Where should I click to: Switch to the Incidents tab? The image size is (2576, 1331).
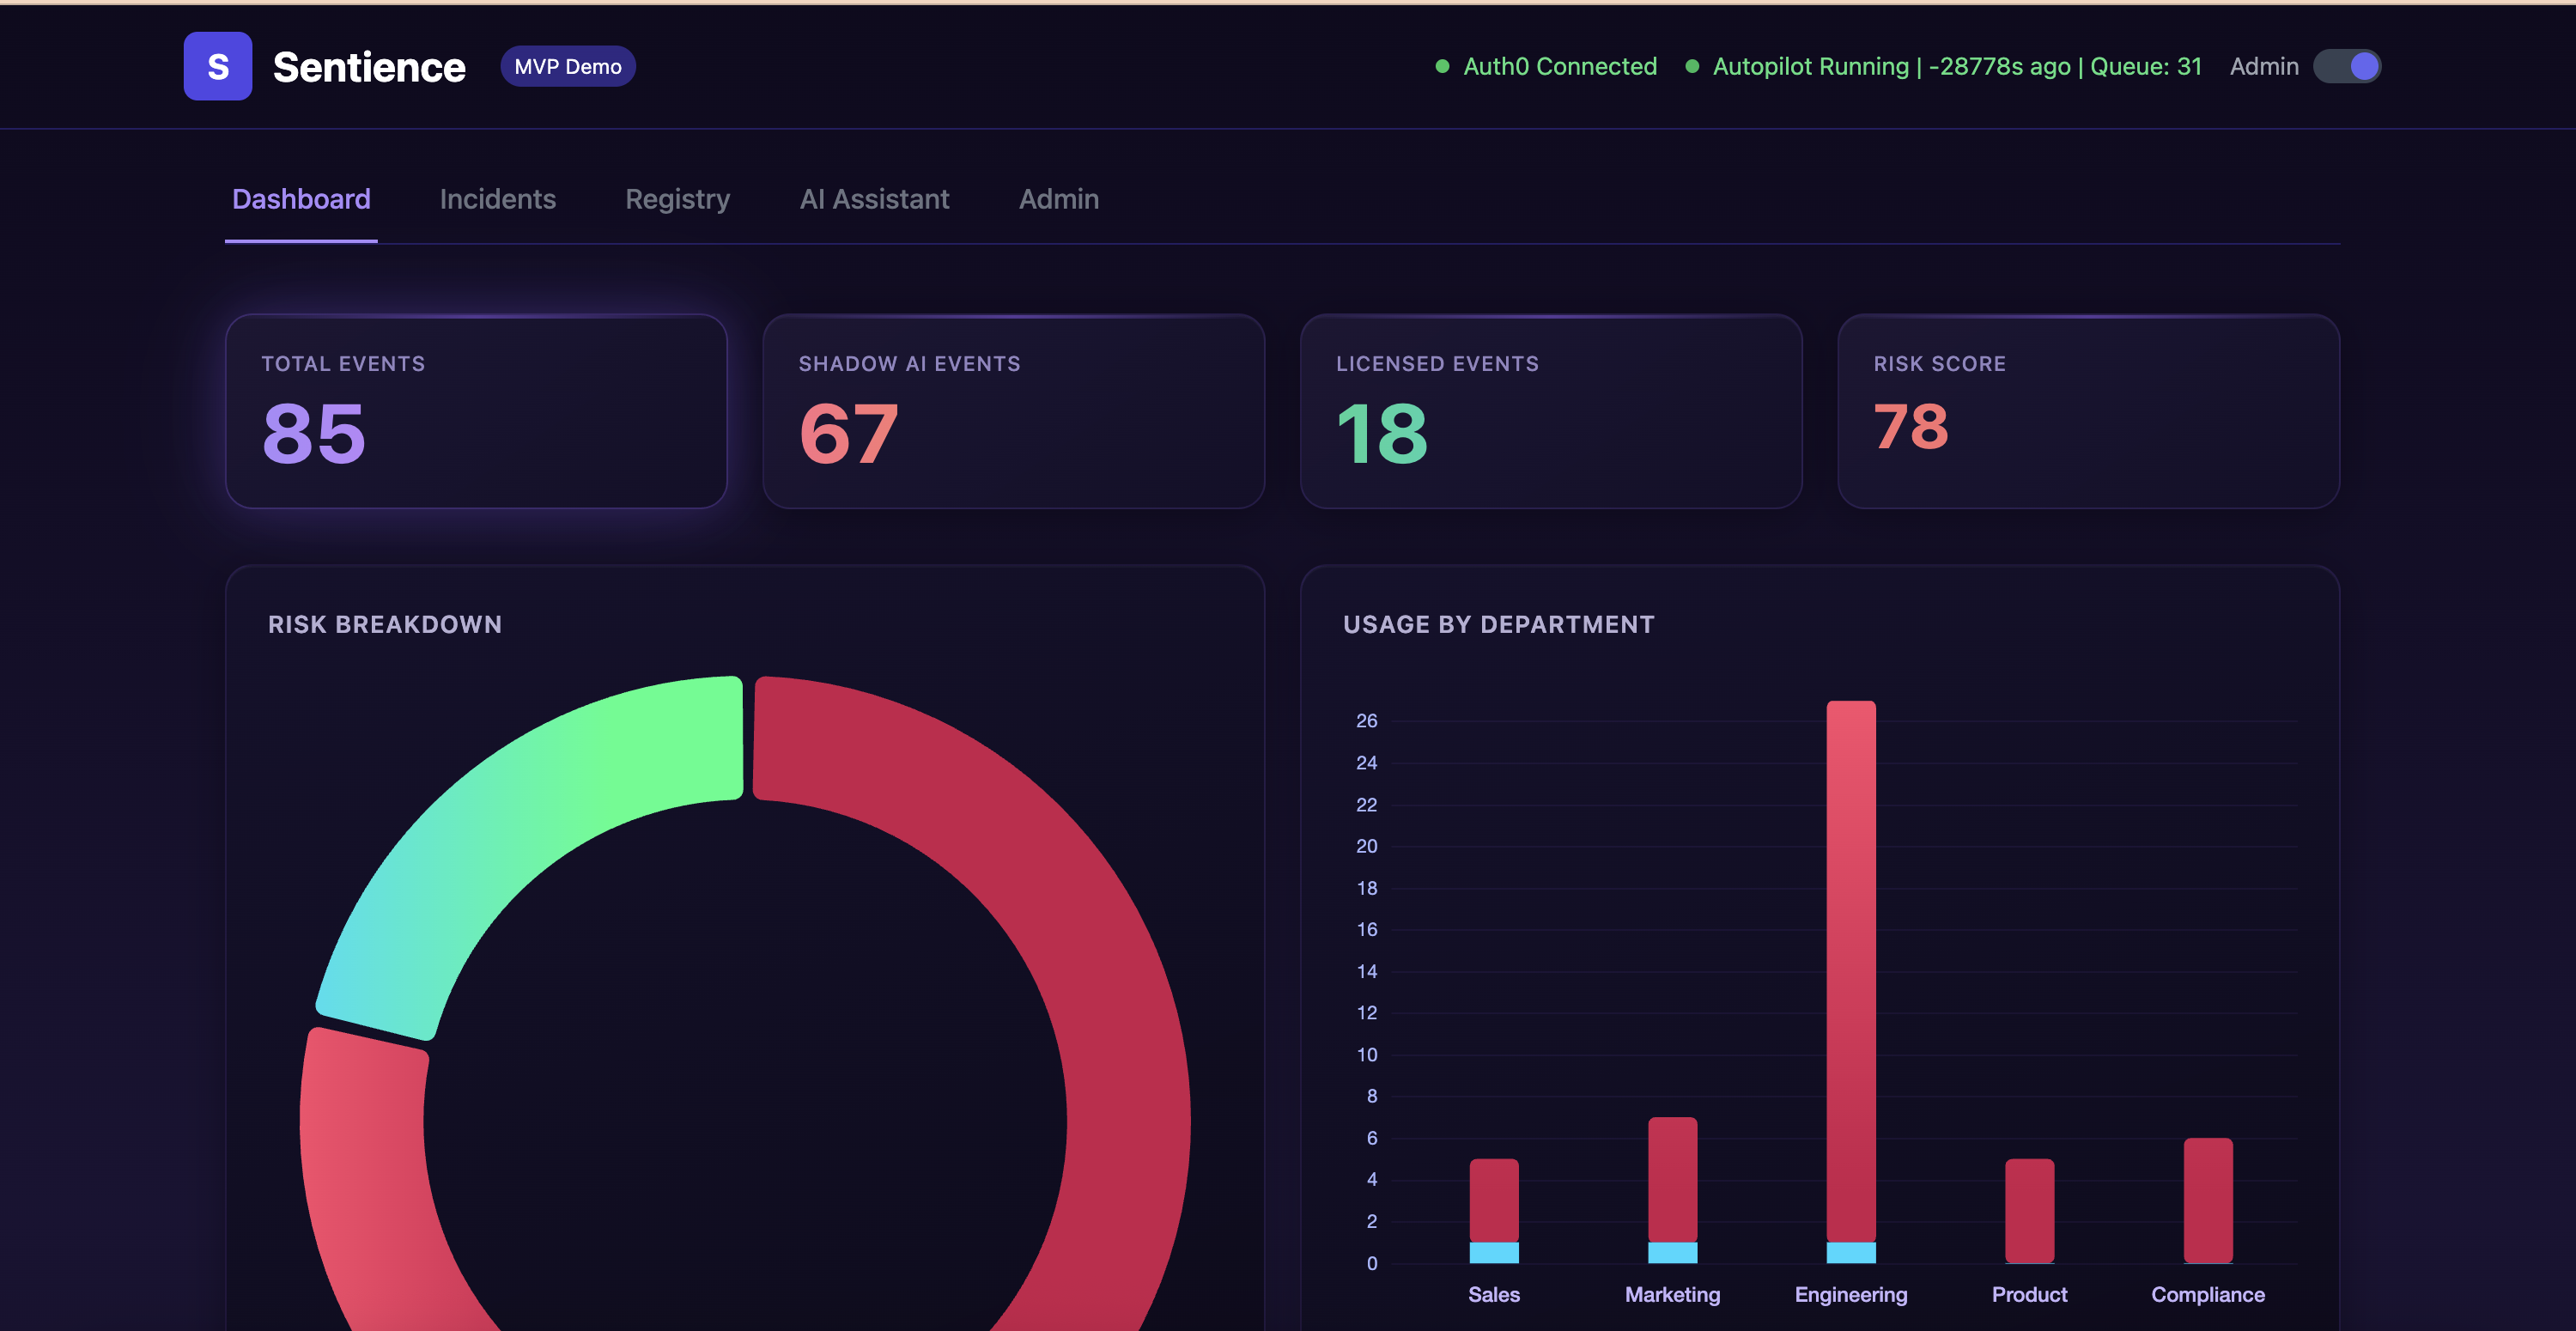click(497, 199)
